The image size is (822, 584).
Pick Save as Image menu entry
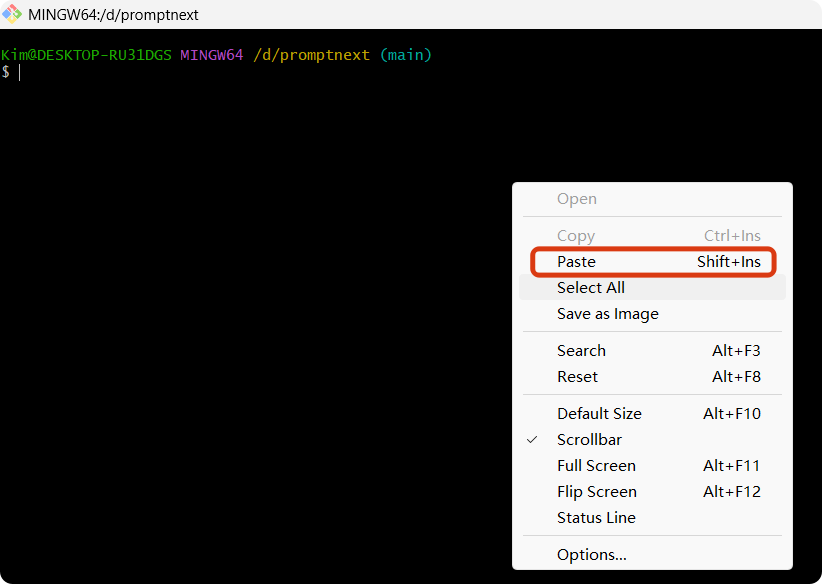coord(653,313)
